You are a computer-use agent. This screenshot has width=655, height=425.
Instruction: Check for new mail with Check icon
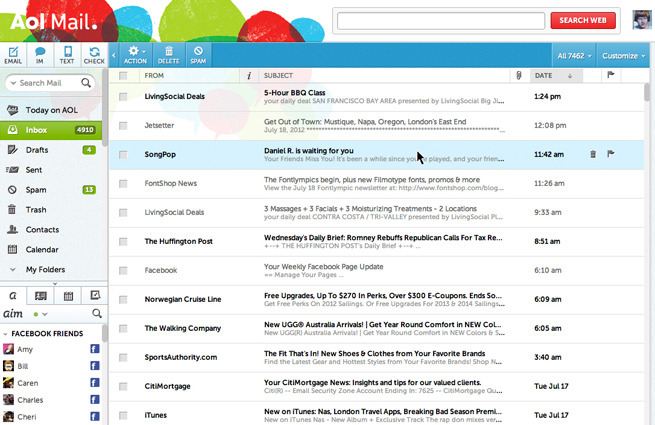coord(94,55)
